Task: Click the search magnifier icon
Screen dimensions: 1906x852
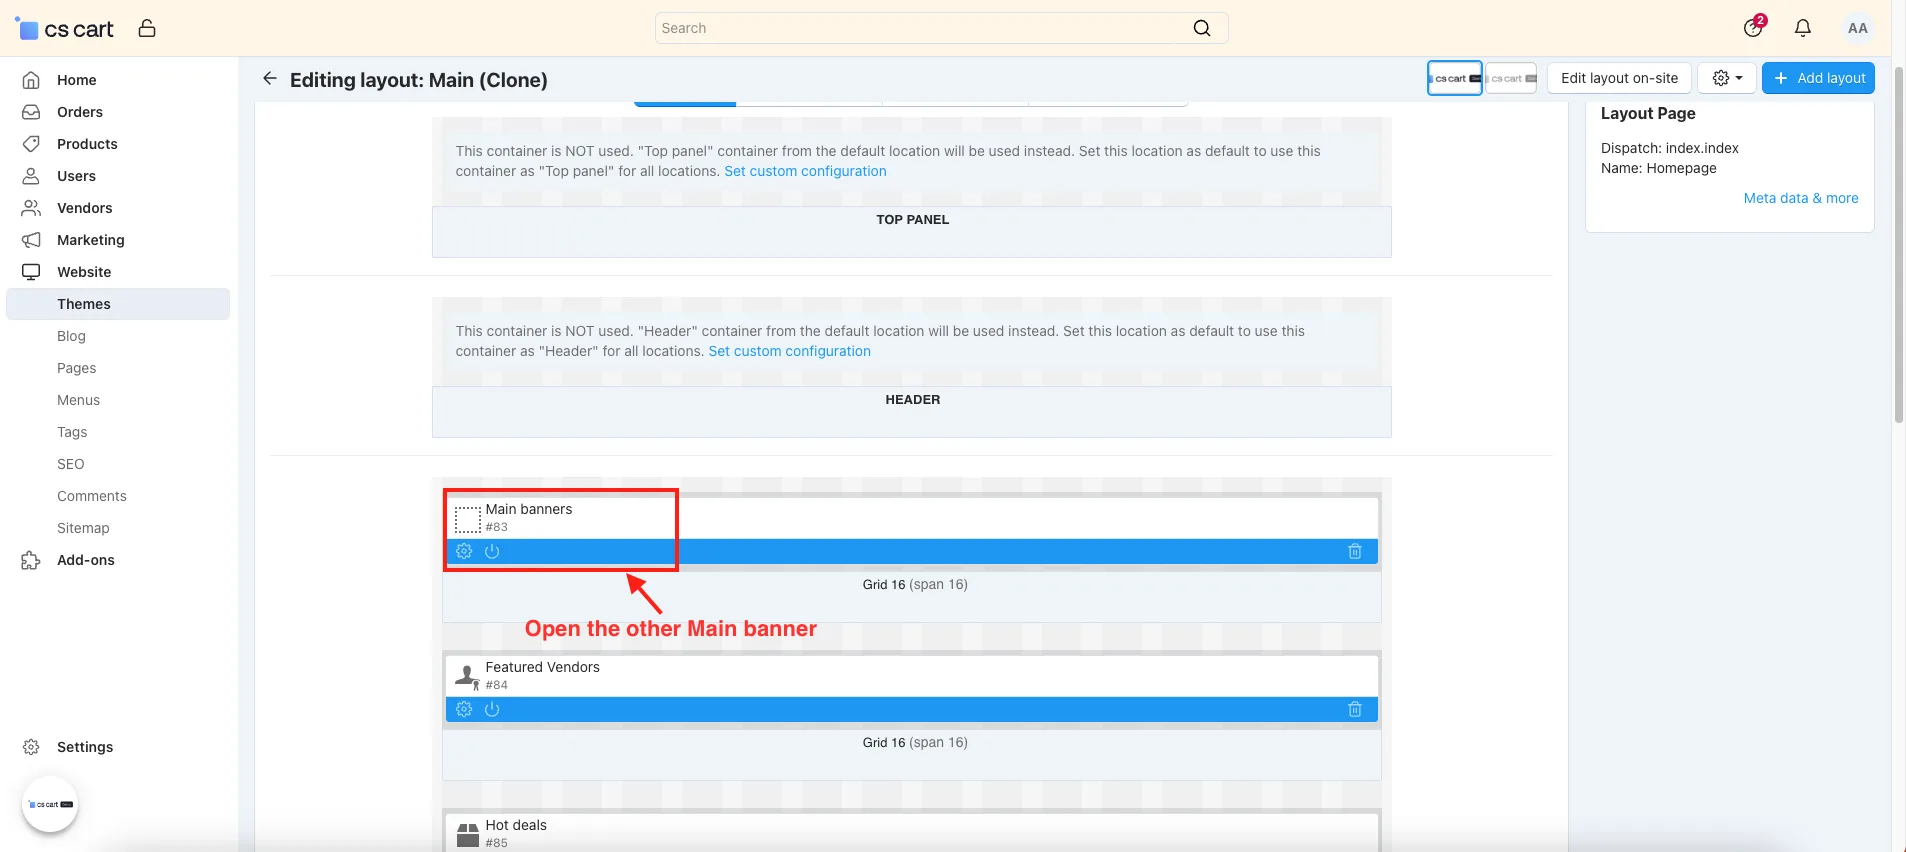Action: tap(1202, 28)
